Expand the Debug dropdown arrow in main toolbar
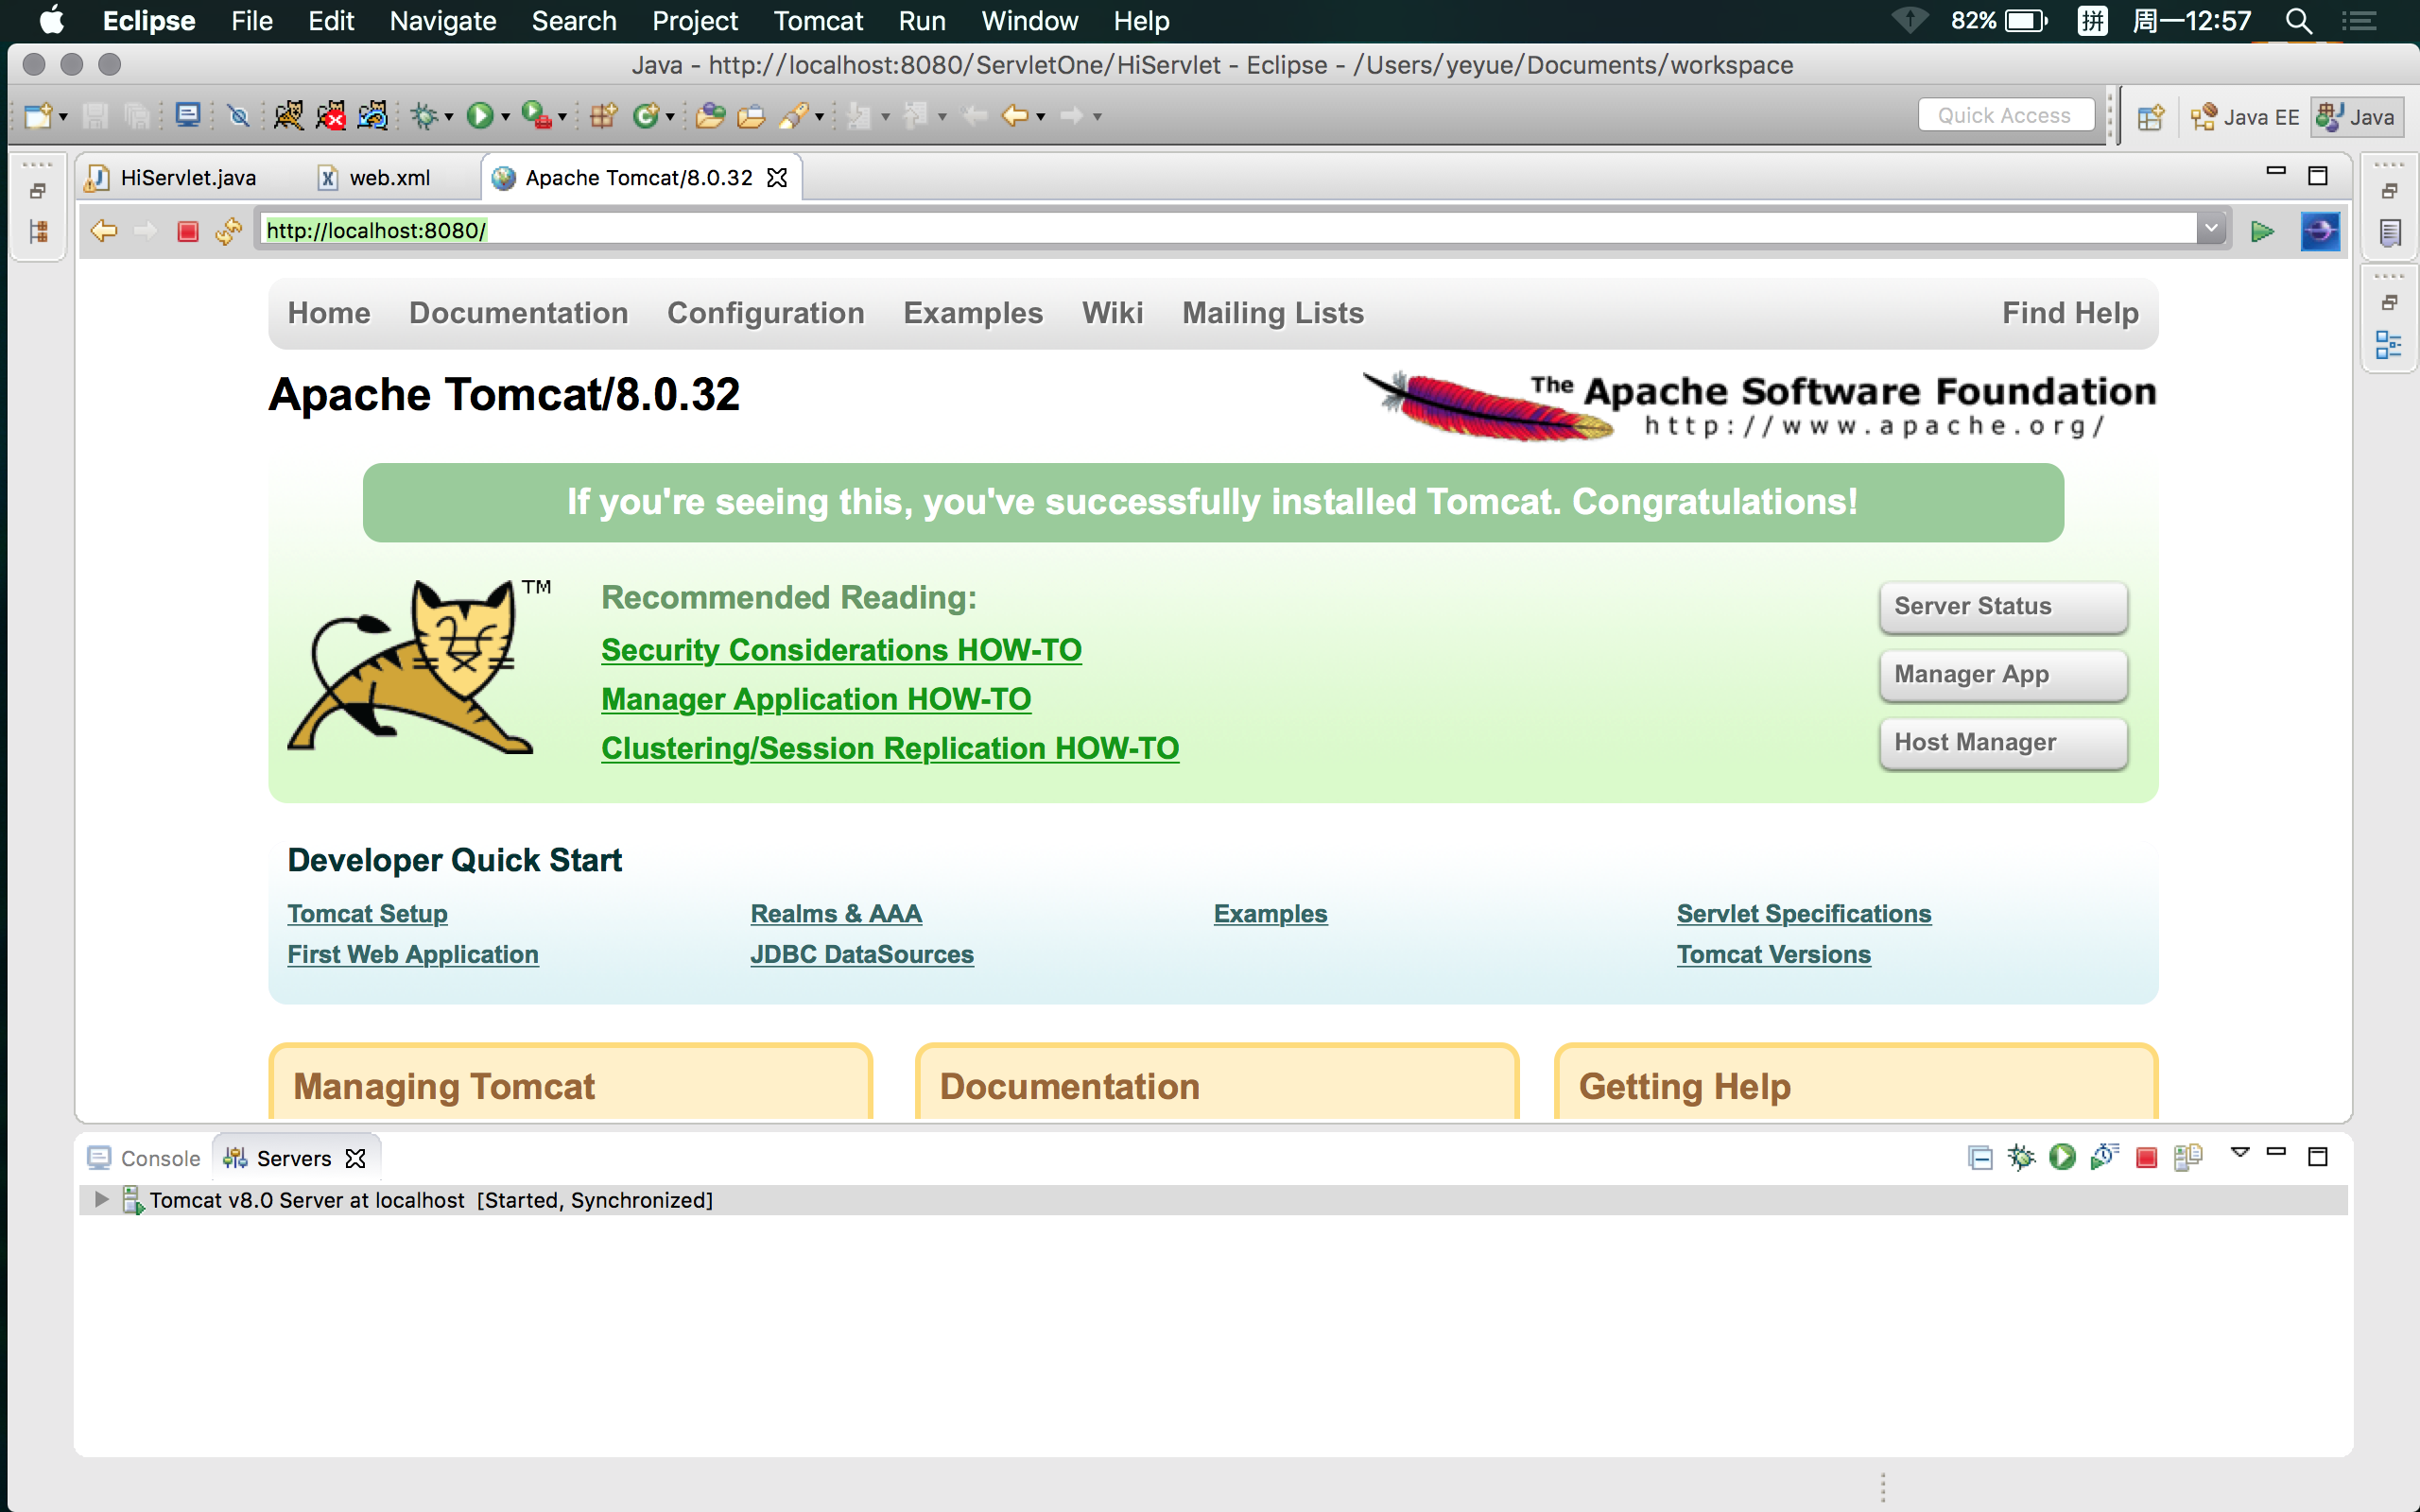This screenshot has width=2420, height=1512. [x=448, y=117]
